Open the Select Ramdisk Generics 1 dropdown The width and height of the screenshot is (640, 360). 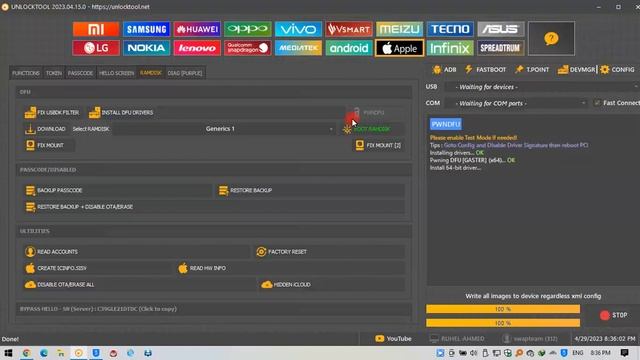coord(224,129)
